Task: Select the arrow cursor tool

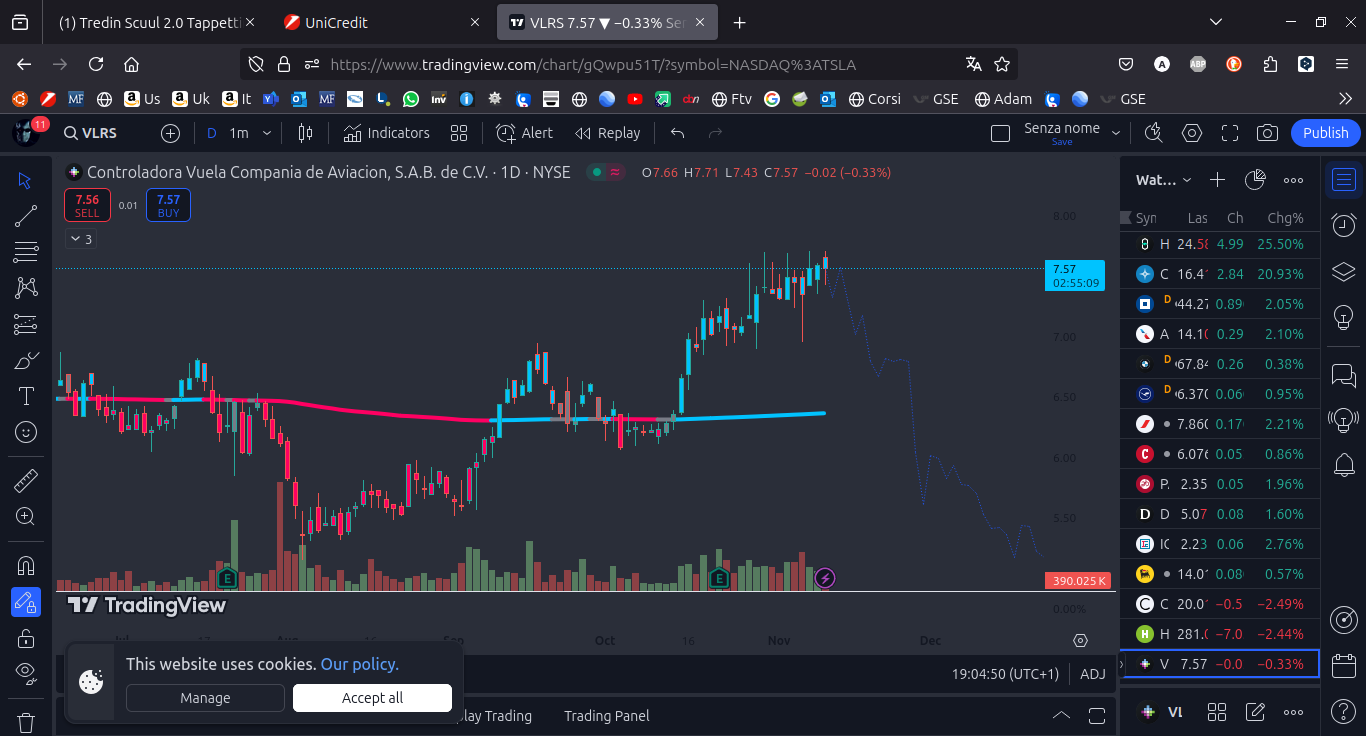Action: tap(26, 181)
